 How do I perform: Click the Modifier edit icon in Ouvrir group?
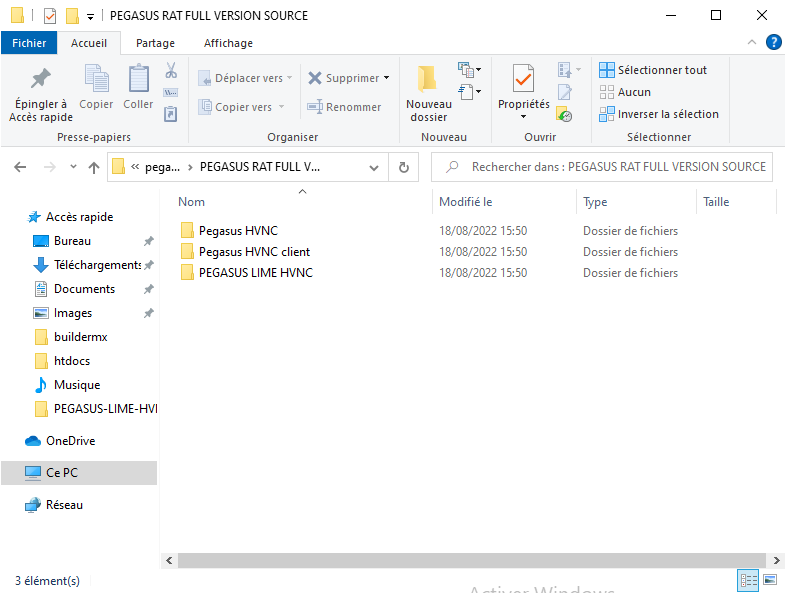click(x=565, y=92)
